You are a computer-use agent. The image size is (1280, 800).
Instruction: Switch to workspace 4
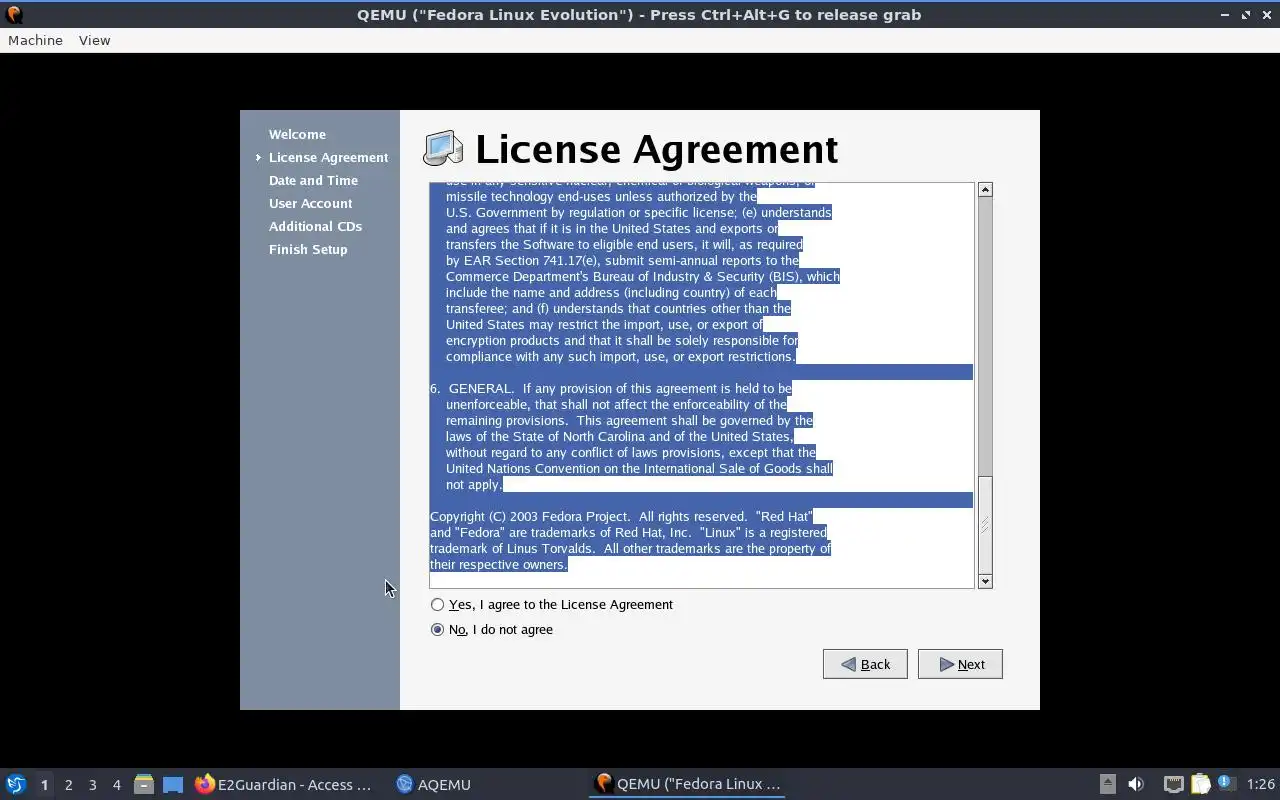116,785
